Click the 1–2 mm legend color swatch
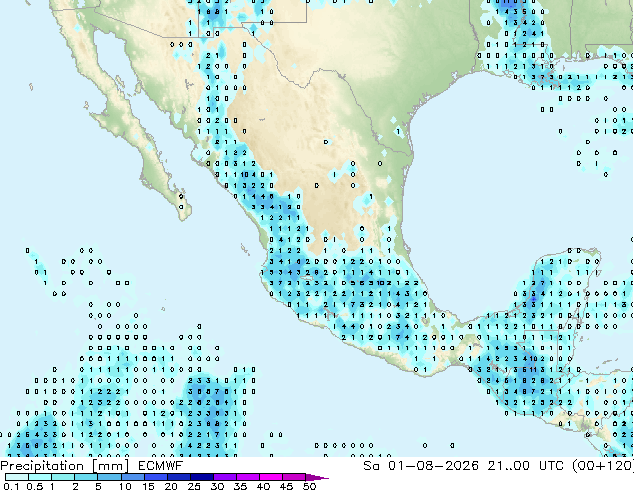The height and width of the screenshot is (490, 634). pos(63,477)
